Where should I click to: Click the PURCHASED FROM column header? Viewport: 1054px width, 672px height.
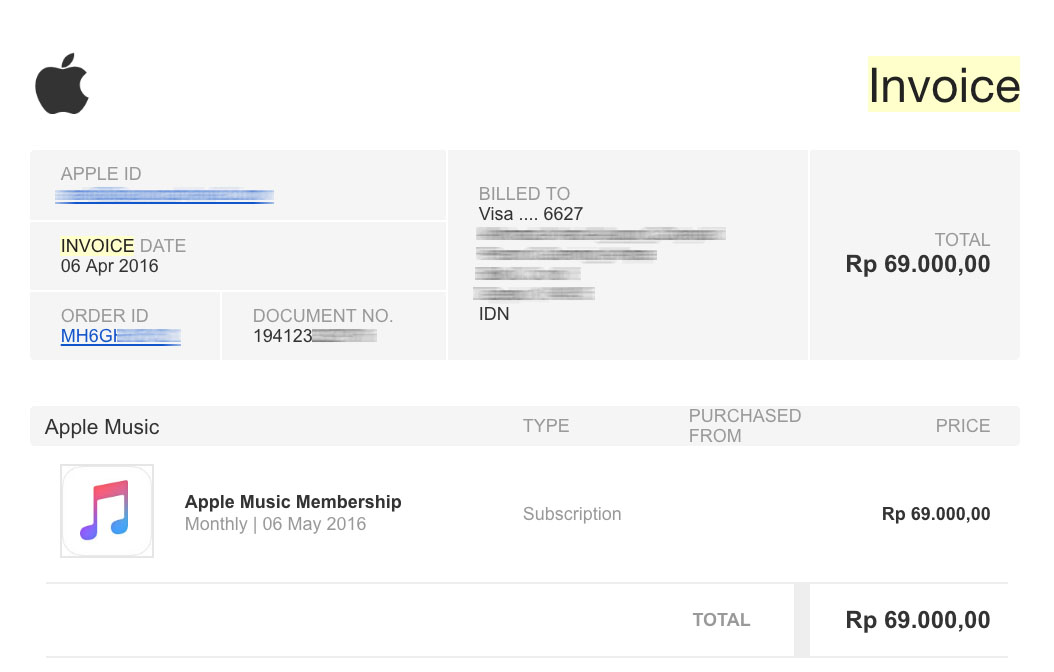click(x=744, y=426)
